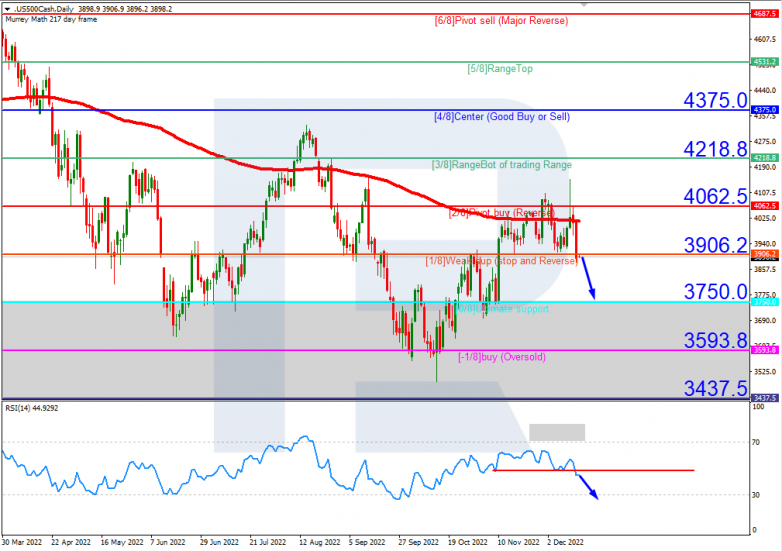Click the 30 Mar 2022 date label

(x=22, y=542)
